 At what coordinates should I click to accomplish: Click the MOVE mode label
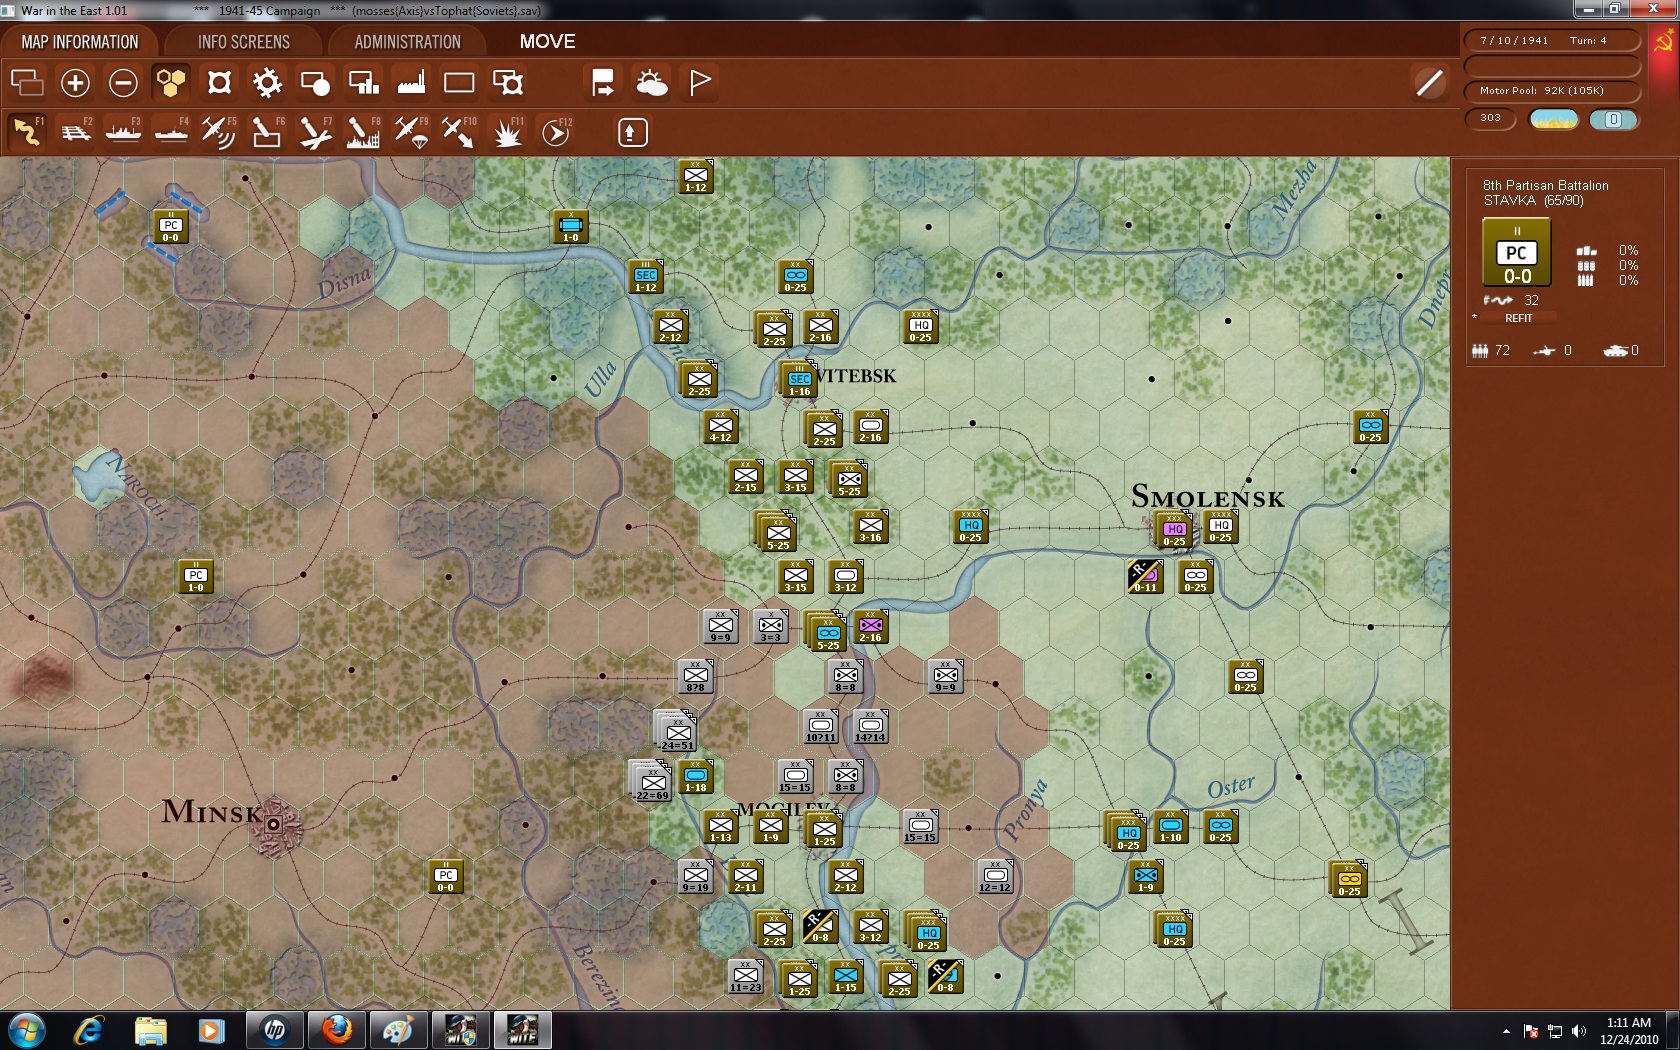pos(547,42)
